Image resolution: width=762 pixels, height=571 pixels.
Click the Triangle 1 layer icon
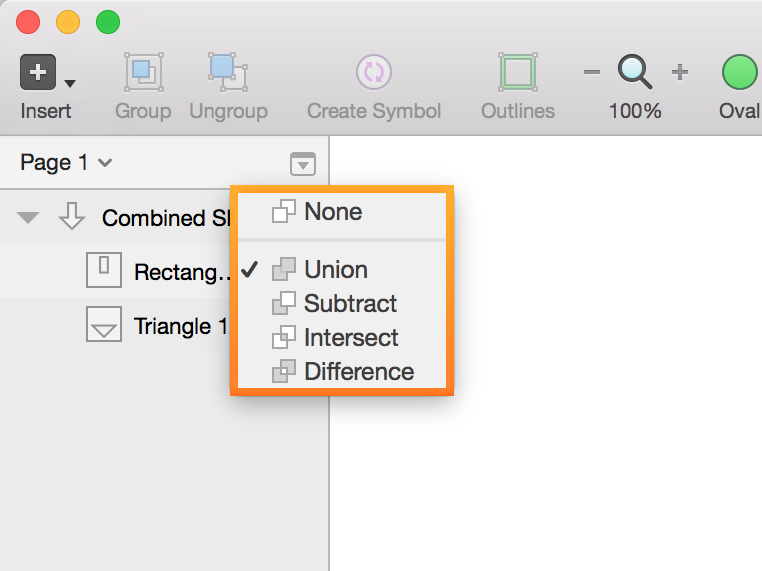point(104,326)
